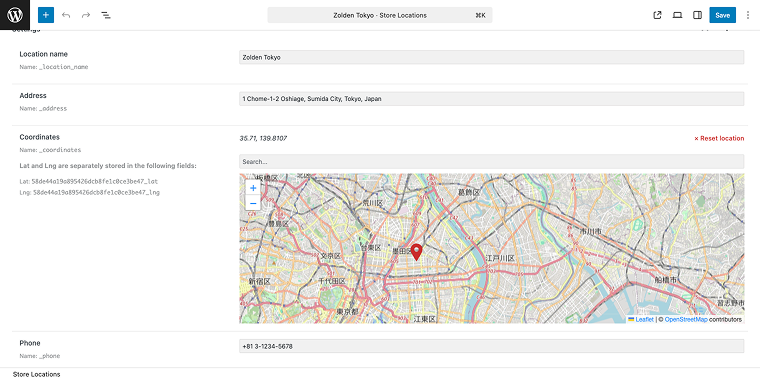Open command palette for Zolden Tokyo title
Image resolution: width=760 pixels, height=380 pixels.
(380, 15)
